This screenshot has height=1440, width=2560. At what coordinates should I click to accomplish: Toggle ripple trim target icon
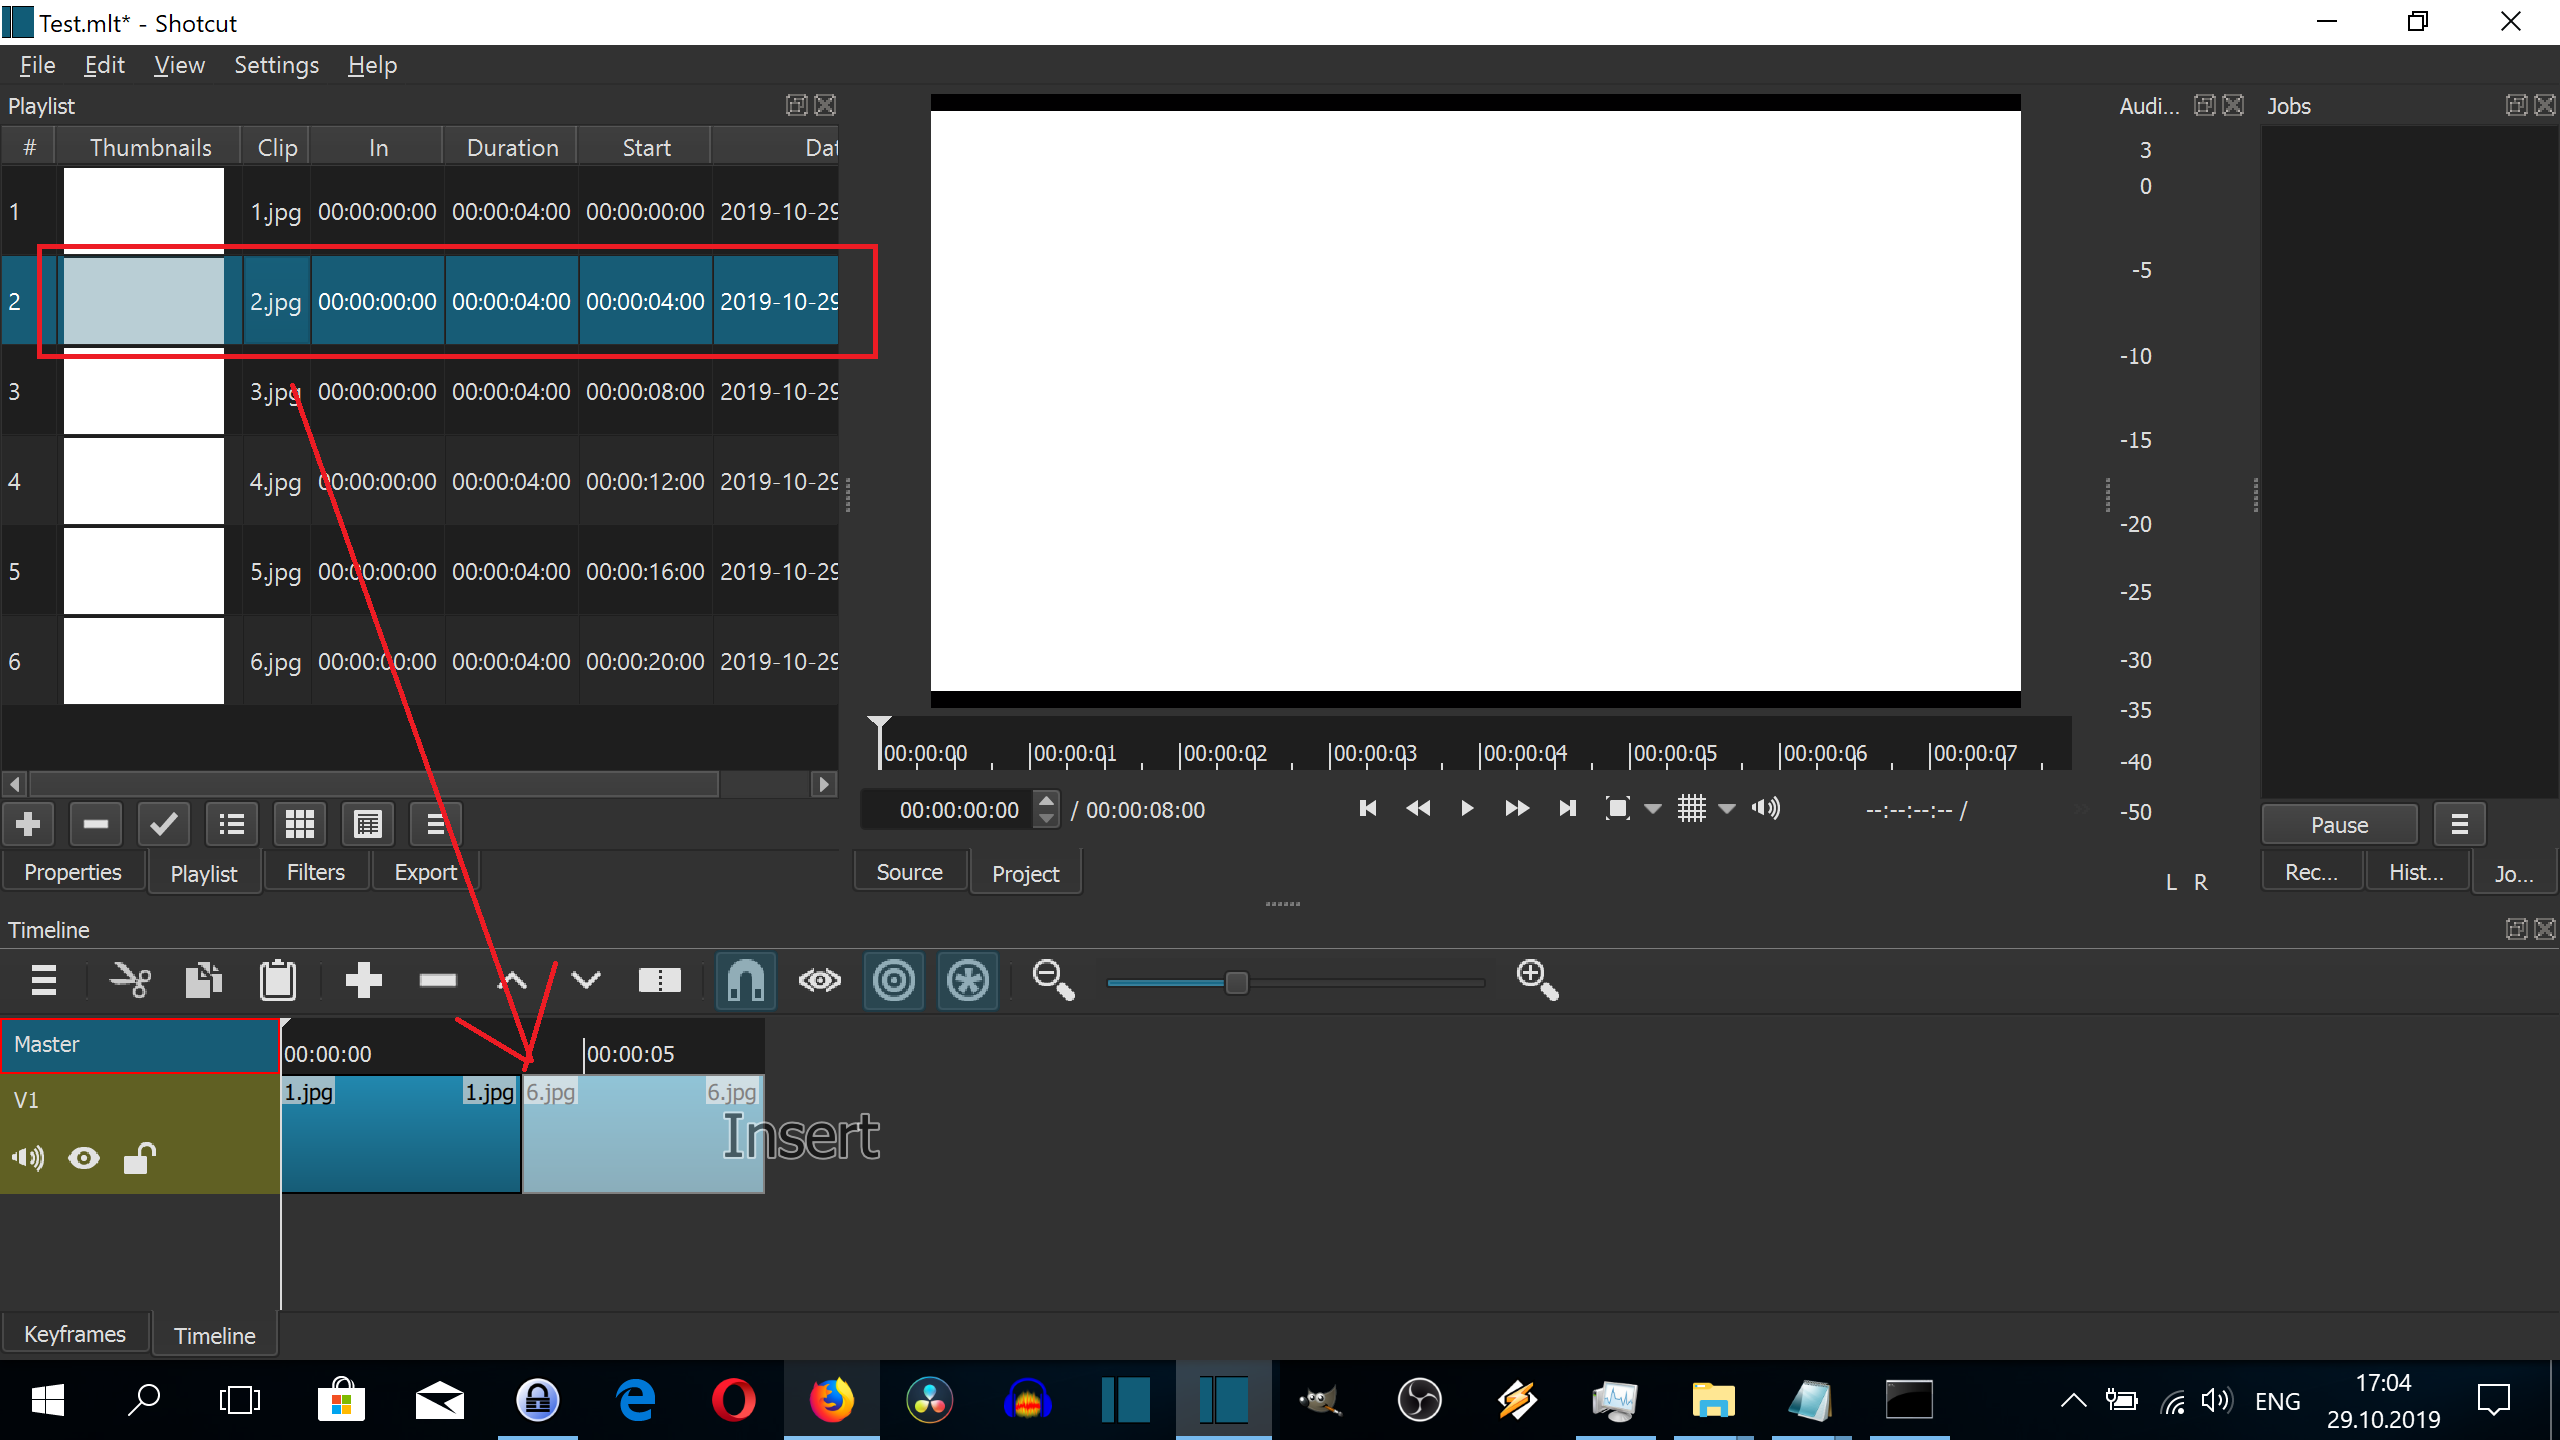click(894, 980)
